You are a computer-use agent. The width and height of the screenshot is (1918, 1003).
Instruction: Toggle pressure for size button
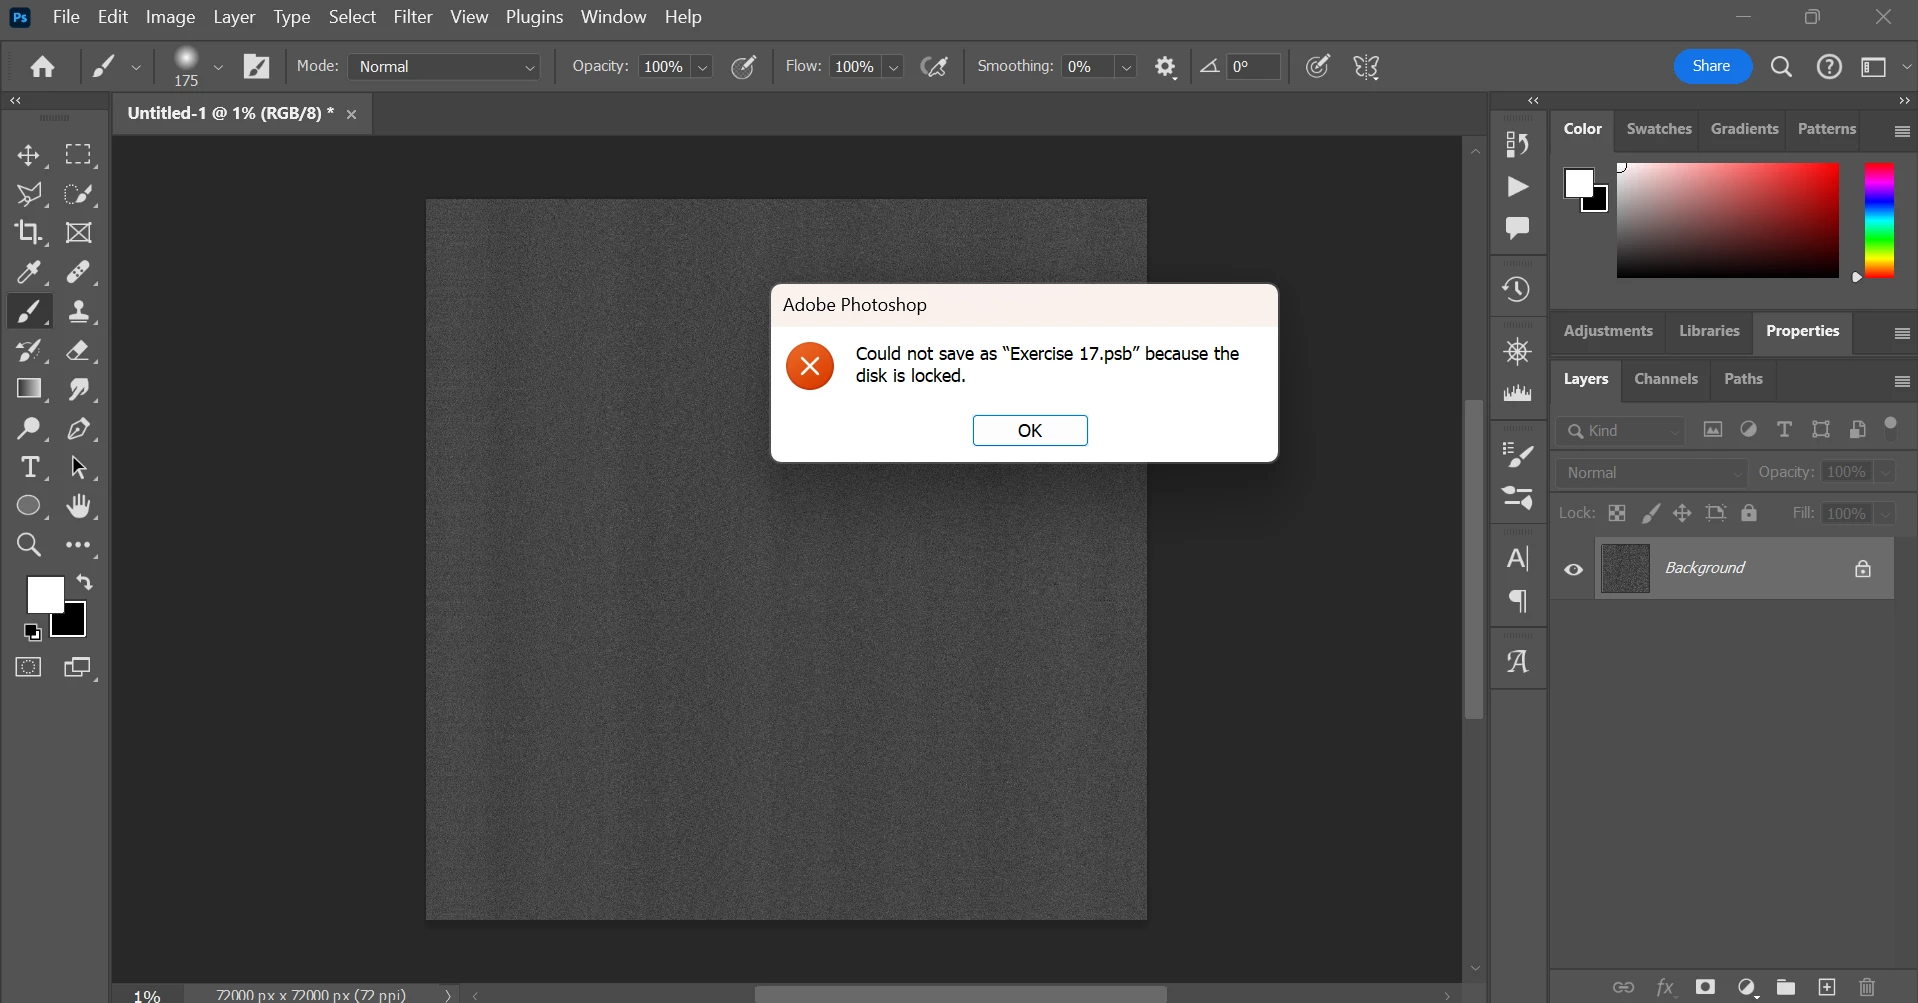pos(1319,67)
